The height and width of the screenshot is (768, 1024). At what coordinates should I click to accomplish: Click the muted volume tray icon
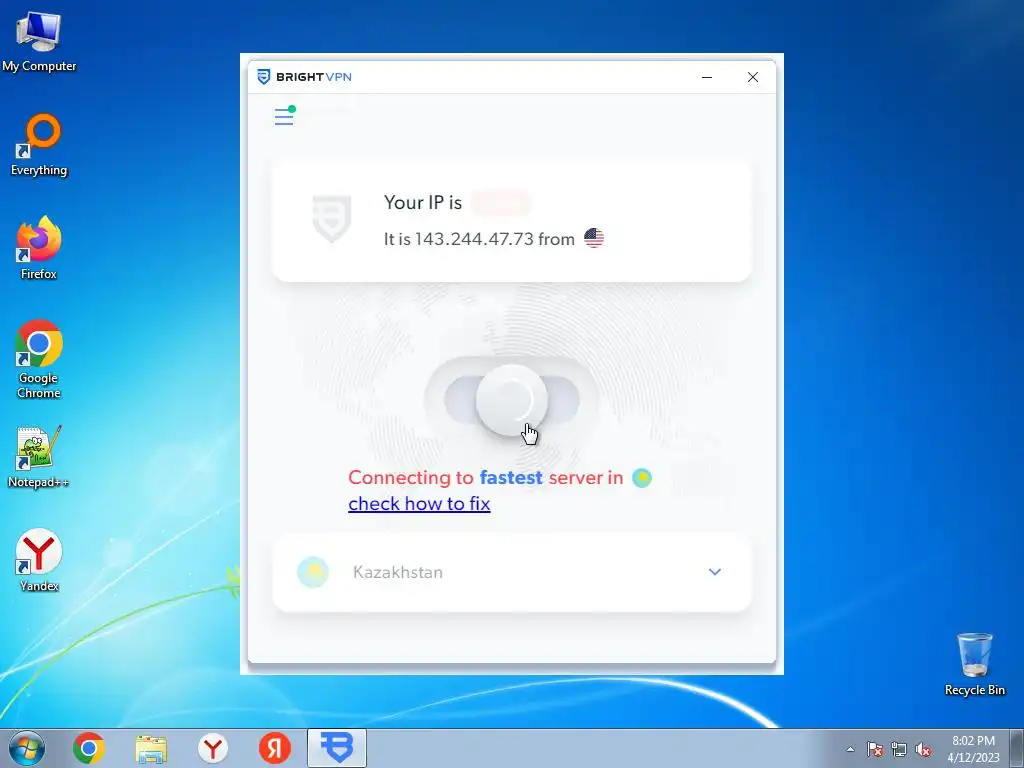point(923,749)
